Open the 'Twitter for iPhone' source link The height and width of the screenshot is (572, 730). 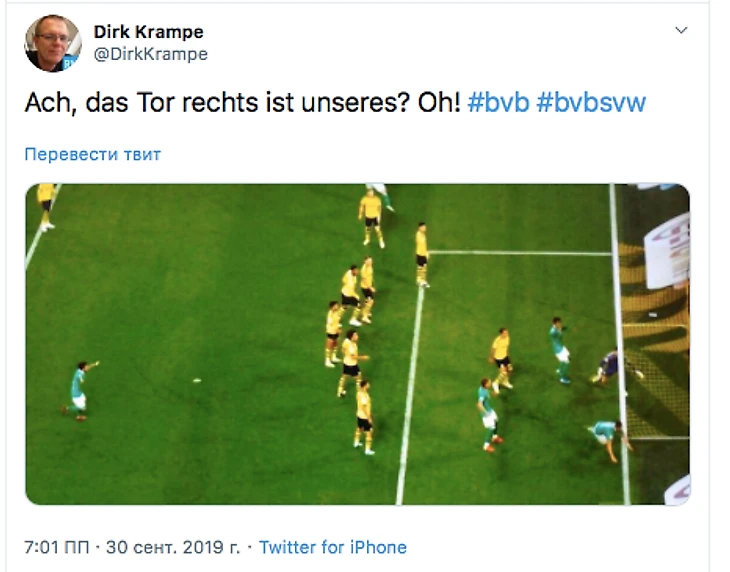click(333, 547)
